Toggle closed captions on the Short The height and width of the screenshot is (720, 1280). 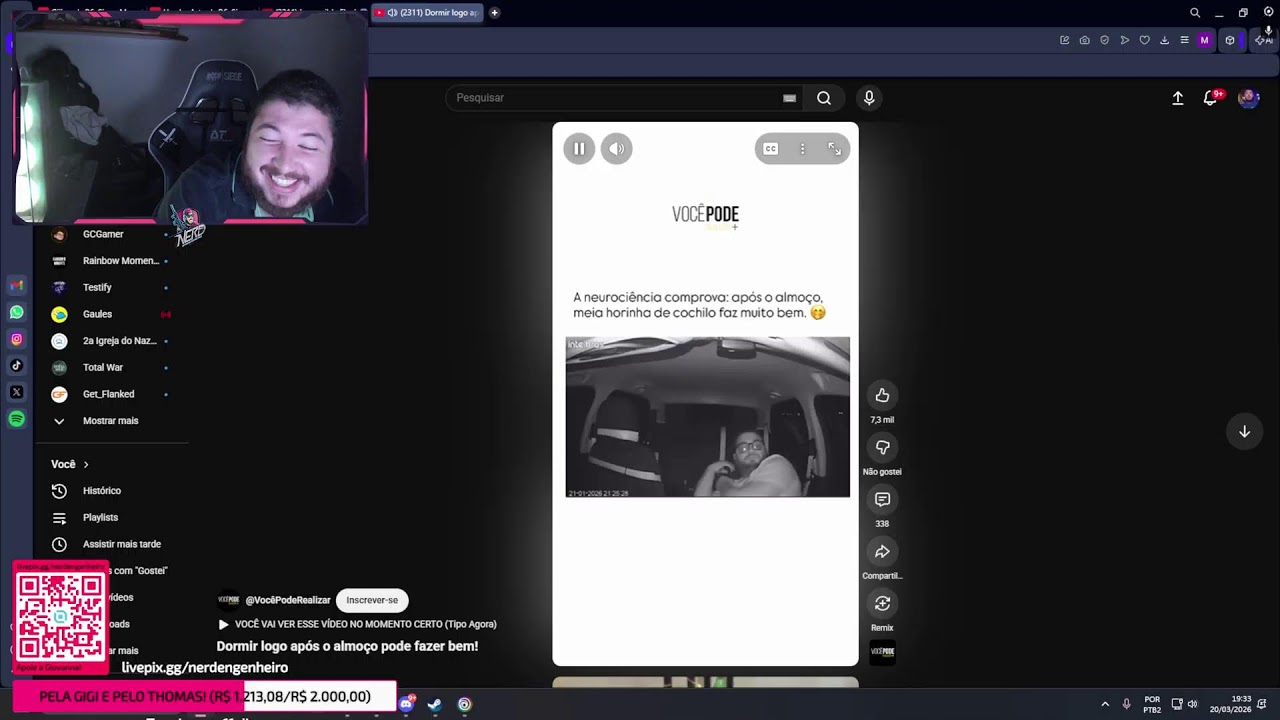[x=771, y=149]
